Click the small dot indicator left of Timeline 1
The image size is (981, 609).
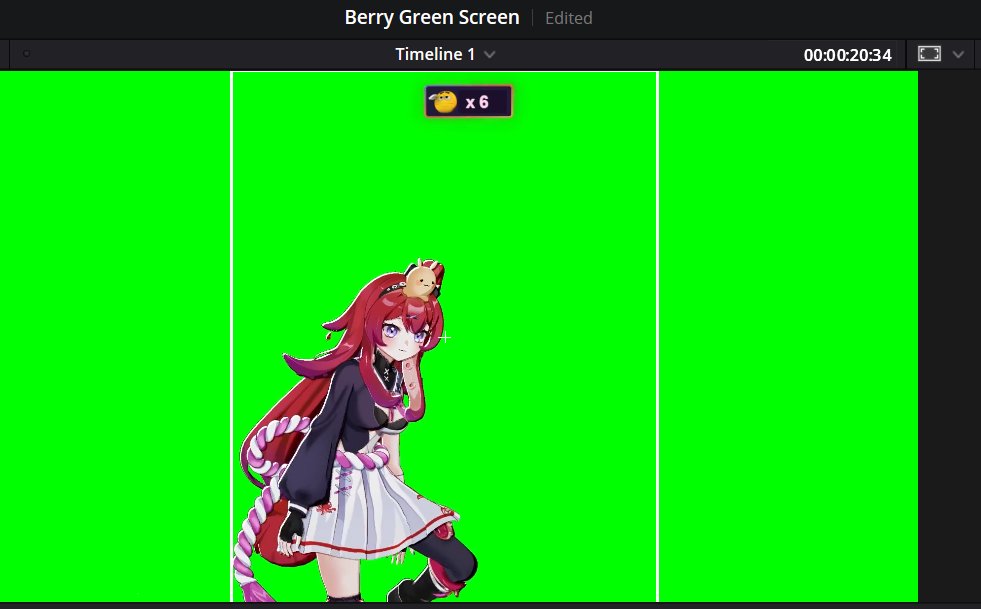click(26, 54)
